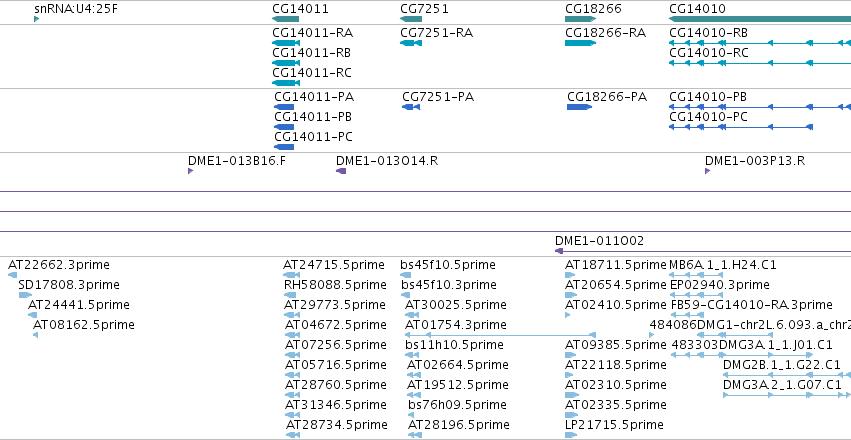Select EST AT05716.5prime

pyautogui.click(x=336, y=365)
